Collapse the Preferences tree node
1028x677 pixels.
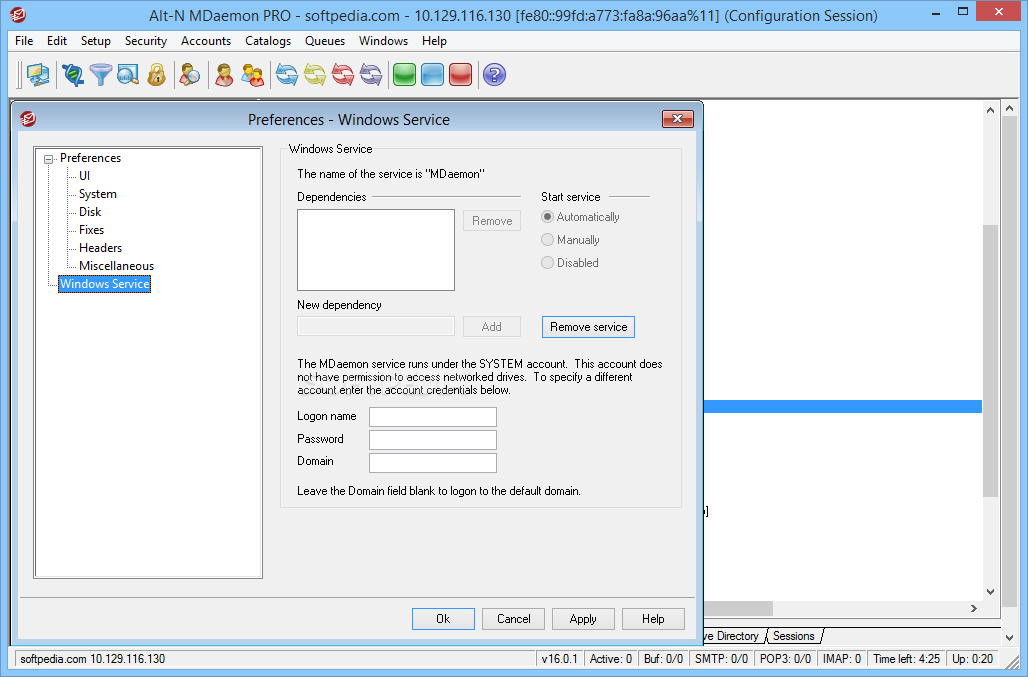[x=48, y=159]
